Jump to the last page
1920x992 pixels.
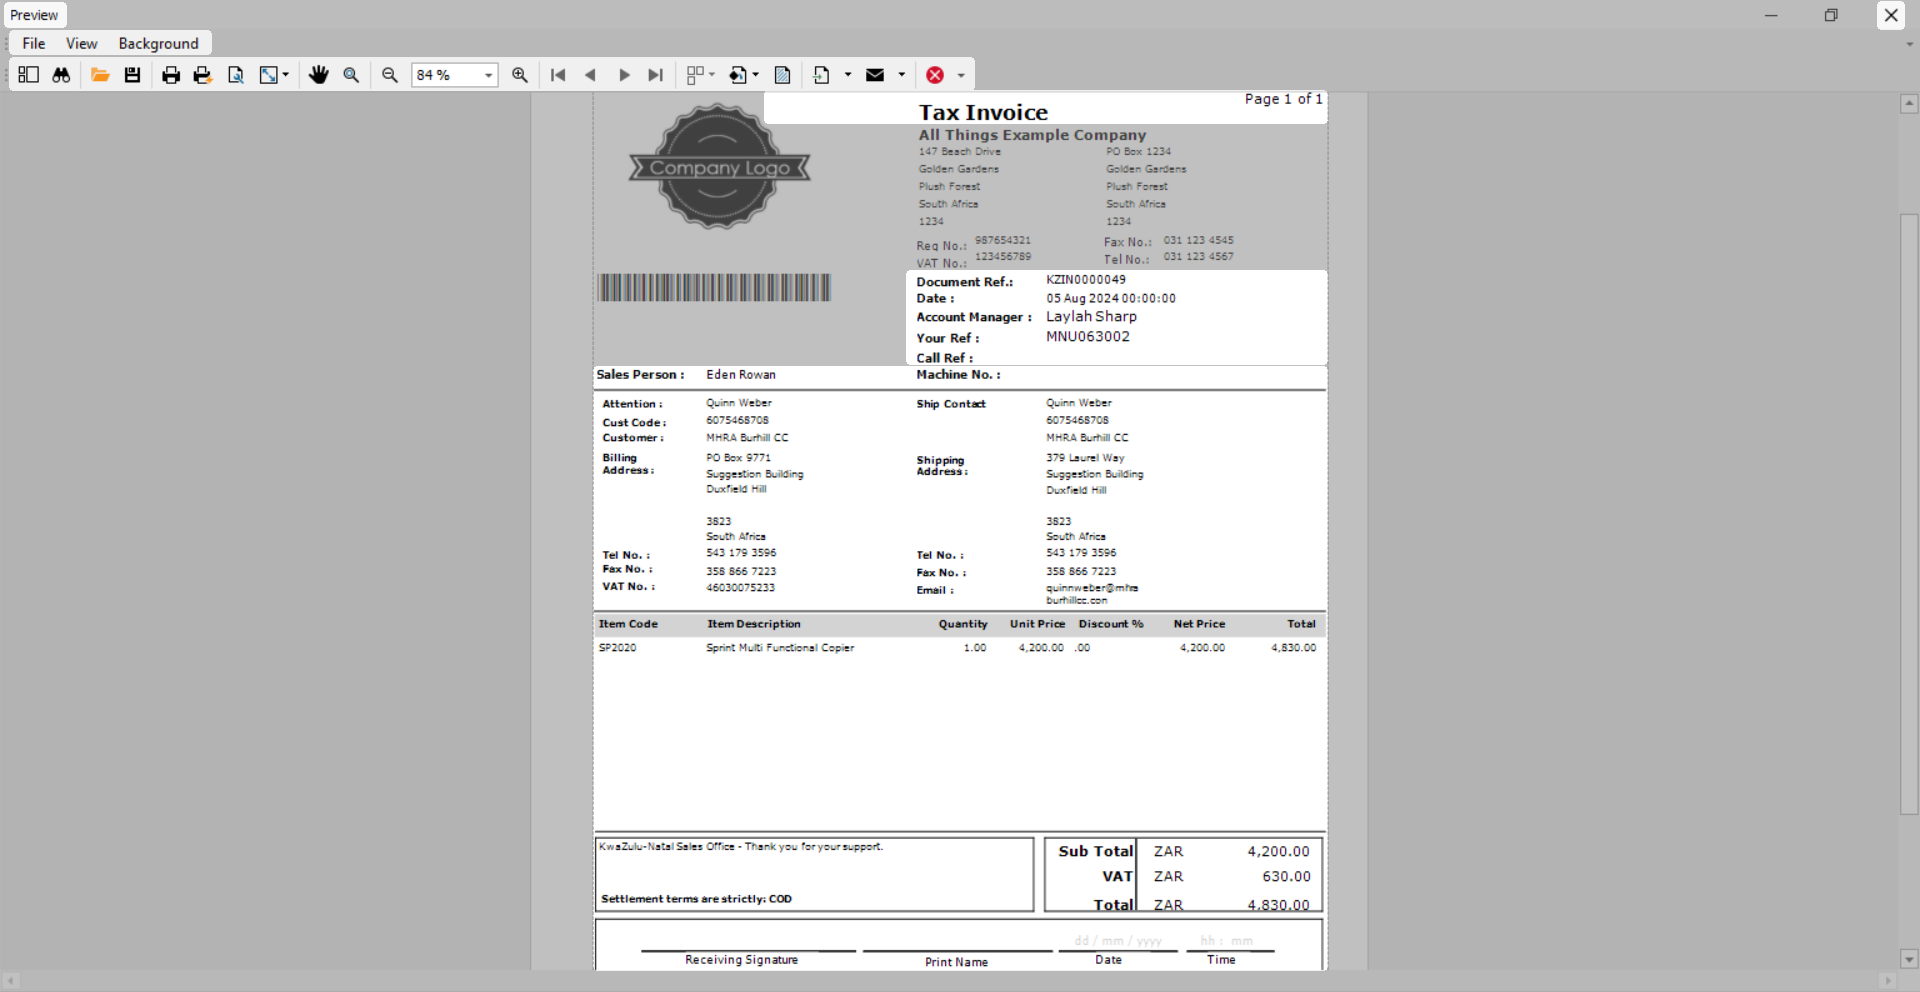pyautogui.click(x=656, y=75)
